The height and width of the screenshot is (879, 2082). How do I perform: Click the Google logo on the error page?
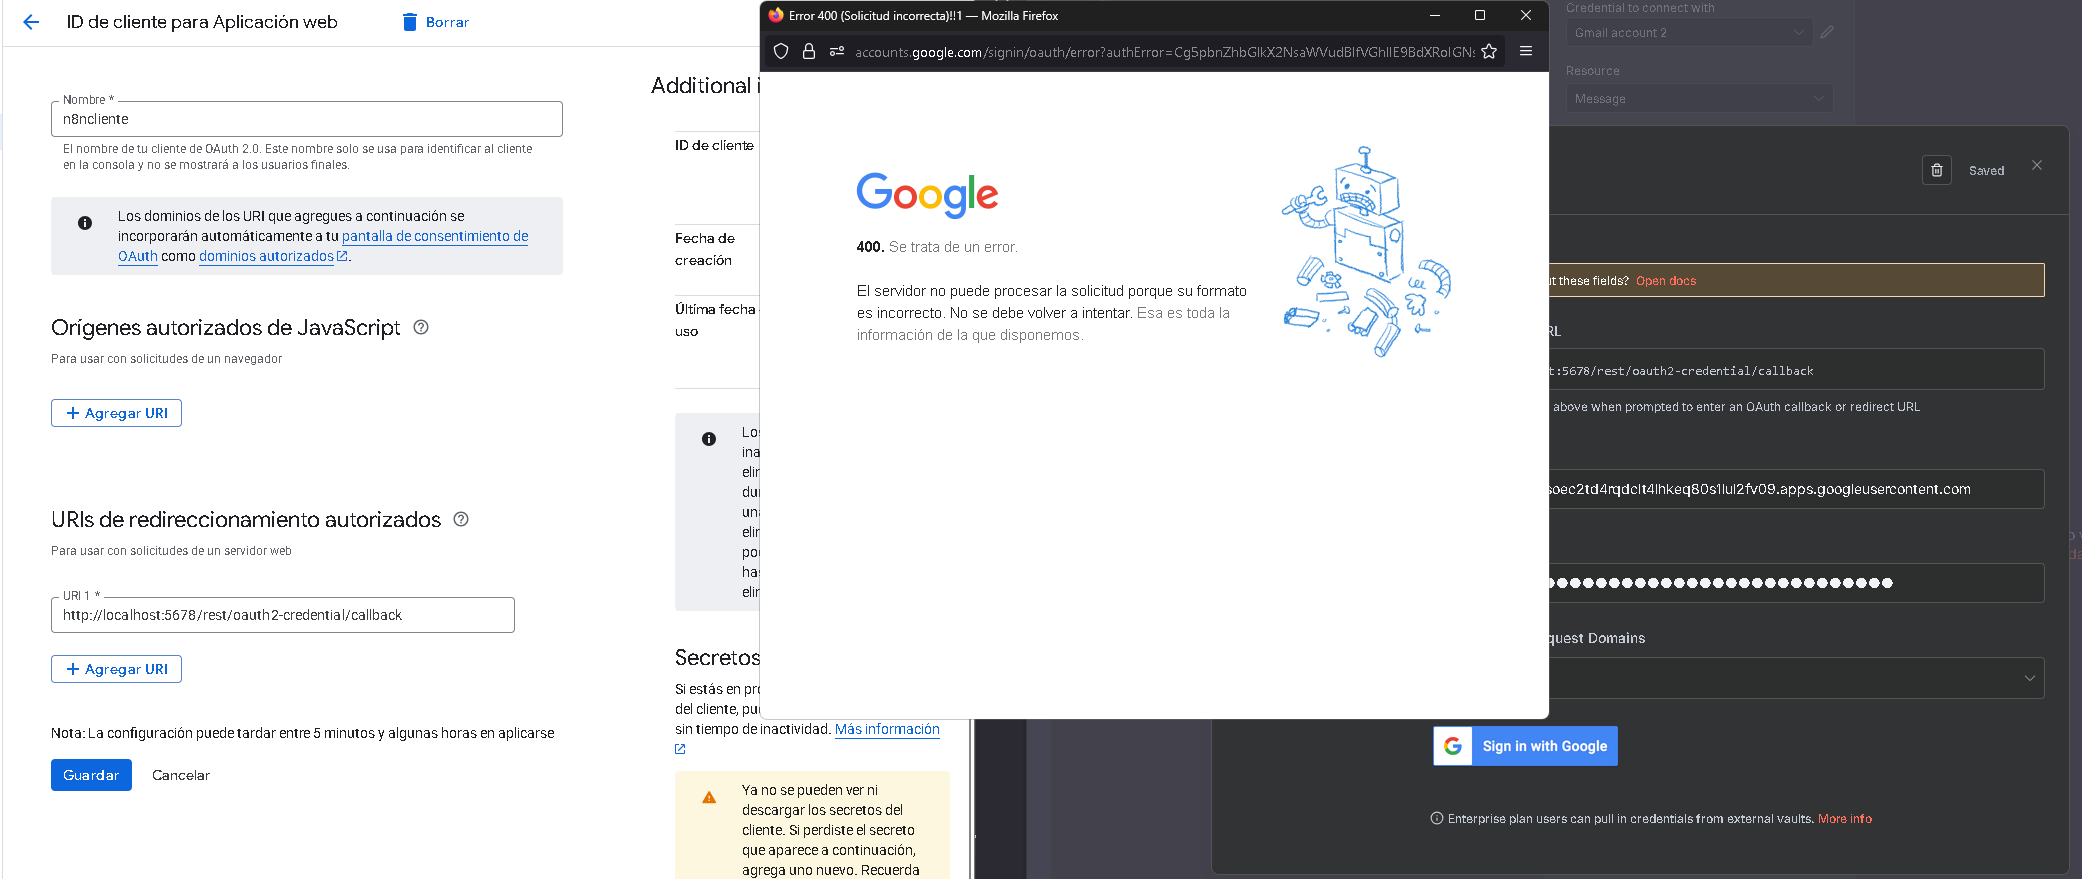point(927,195)
